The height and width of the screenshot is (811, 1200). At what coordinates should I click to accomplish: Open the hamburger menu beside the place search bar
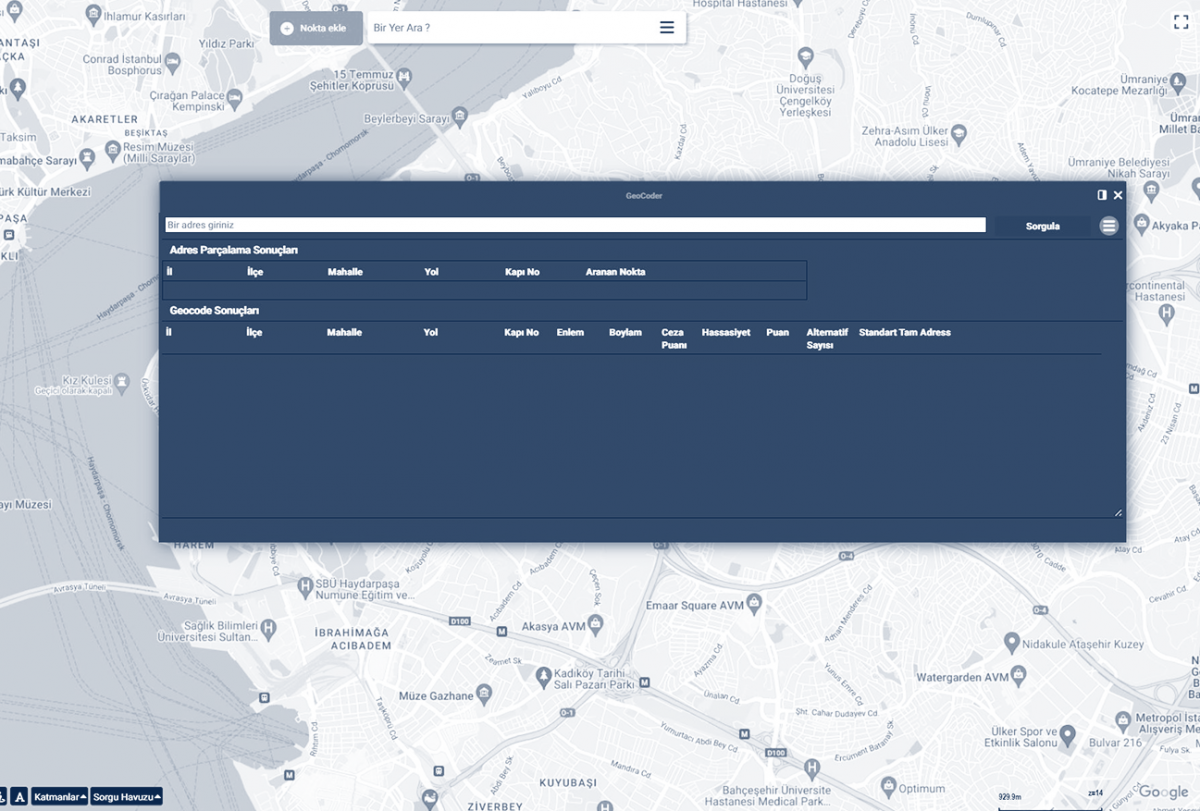[x=666, y=27]
